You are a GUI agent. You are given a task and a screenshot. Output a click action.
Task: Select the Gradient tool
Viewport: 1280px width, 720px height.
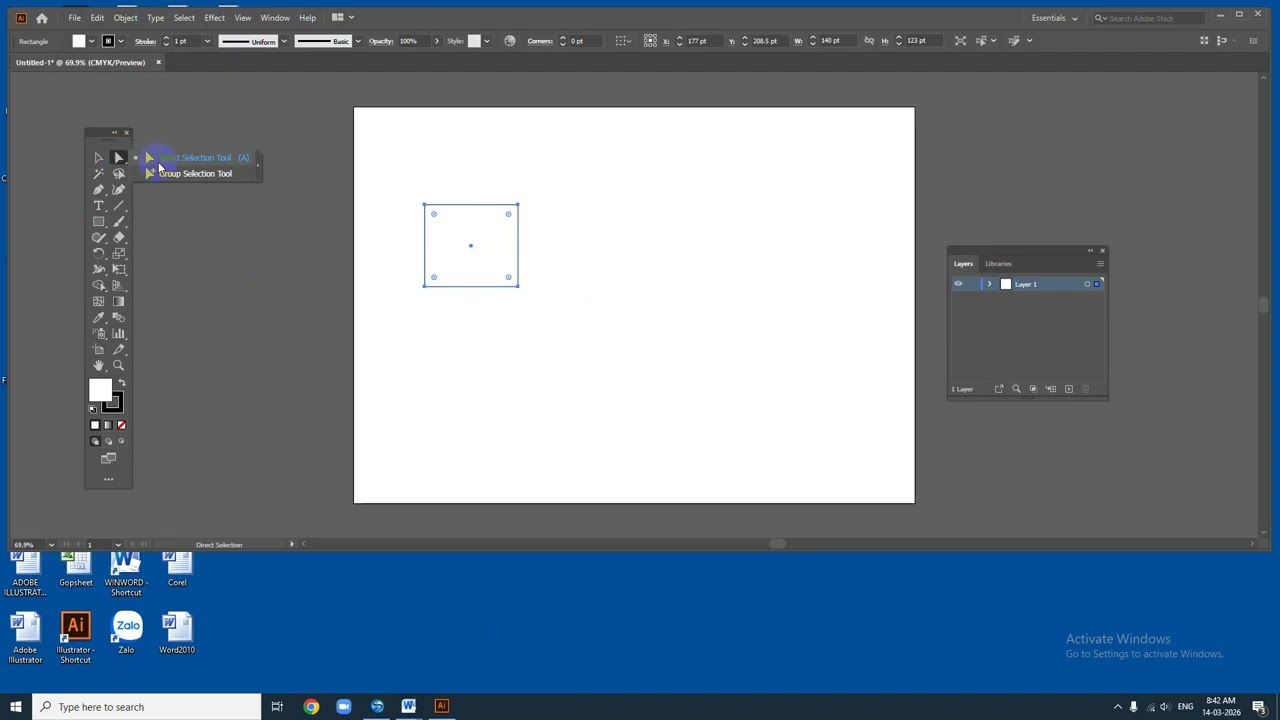pyautogui.click(x=118, y=302)
